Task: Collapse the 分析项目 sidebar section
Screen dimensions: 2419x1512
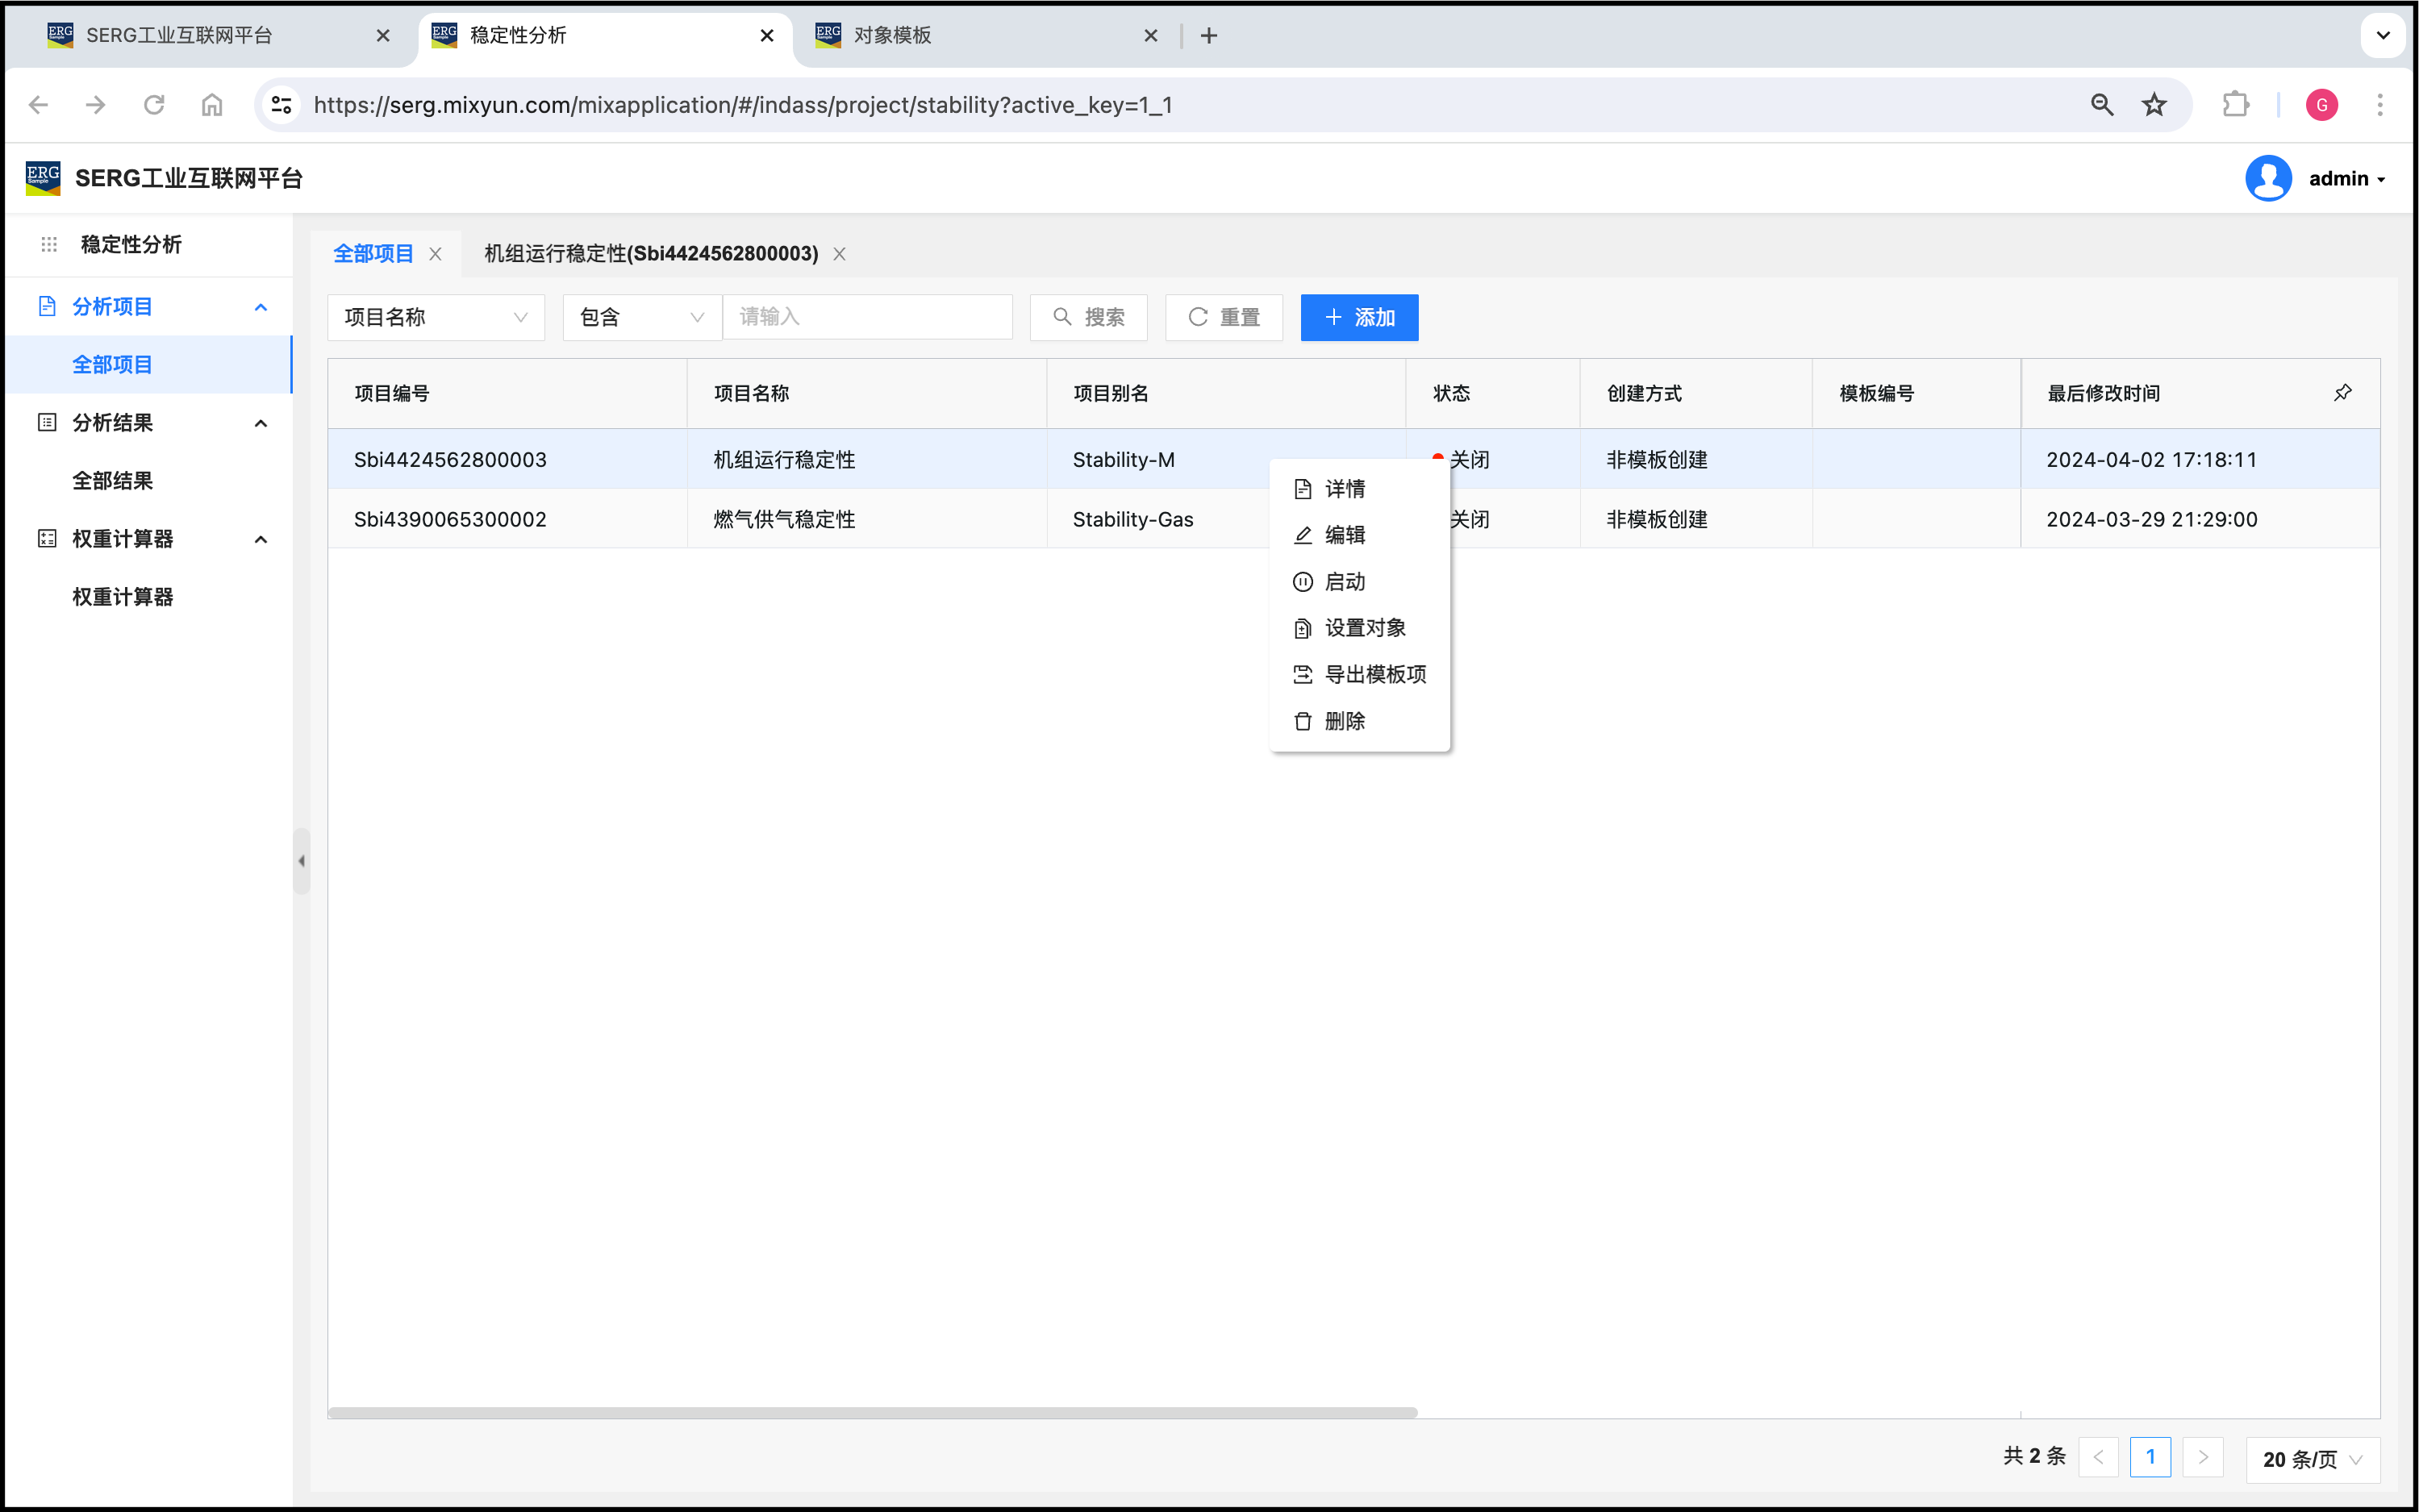Action: [261, 307]
